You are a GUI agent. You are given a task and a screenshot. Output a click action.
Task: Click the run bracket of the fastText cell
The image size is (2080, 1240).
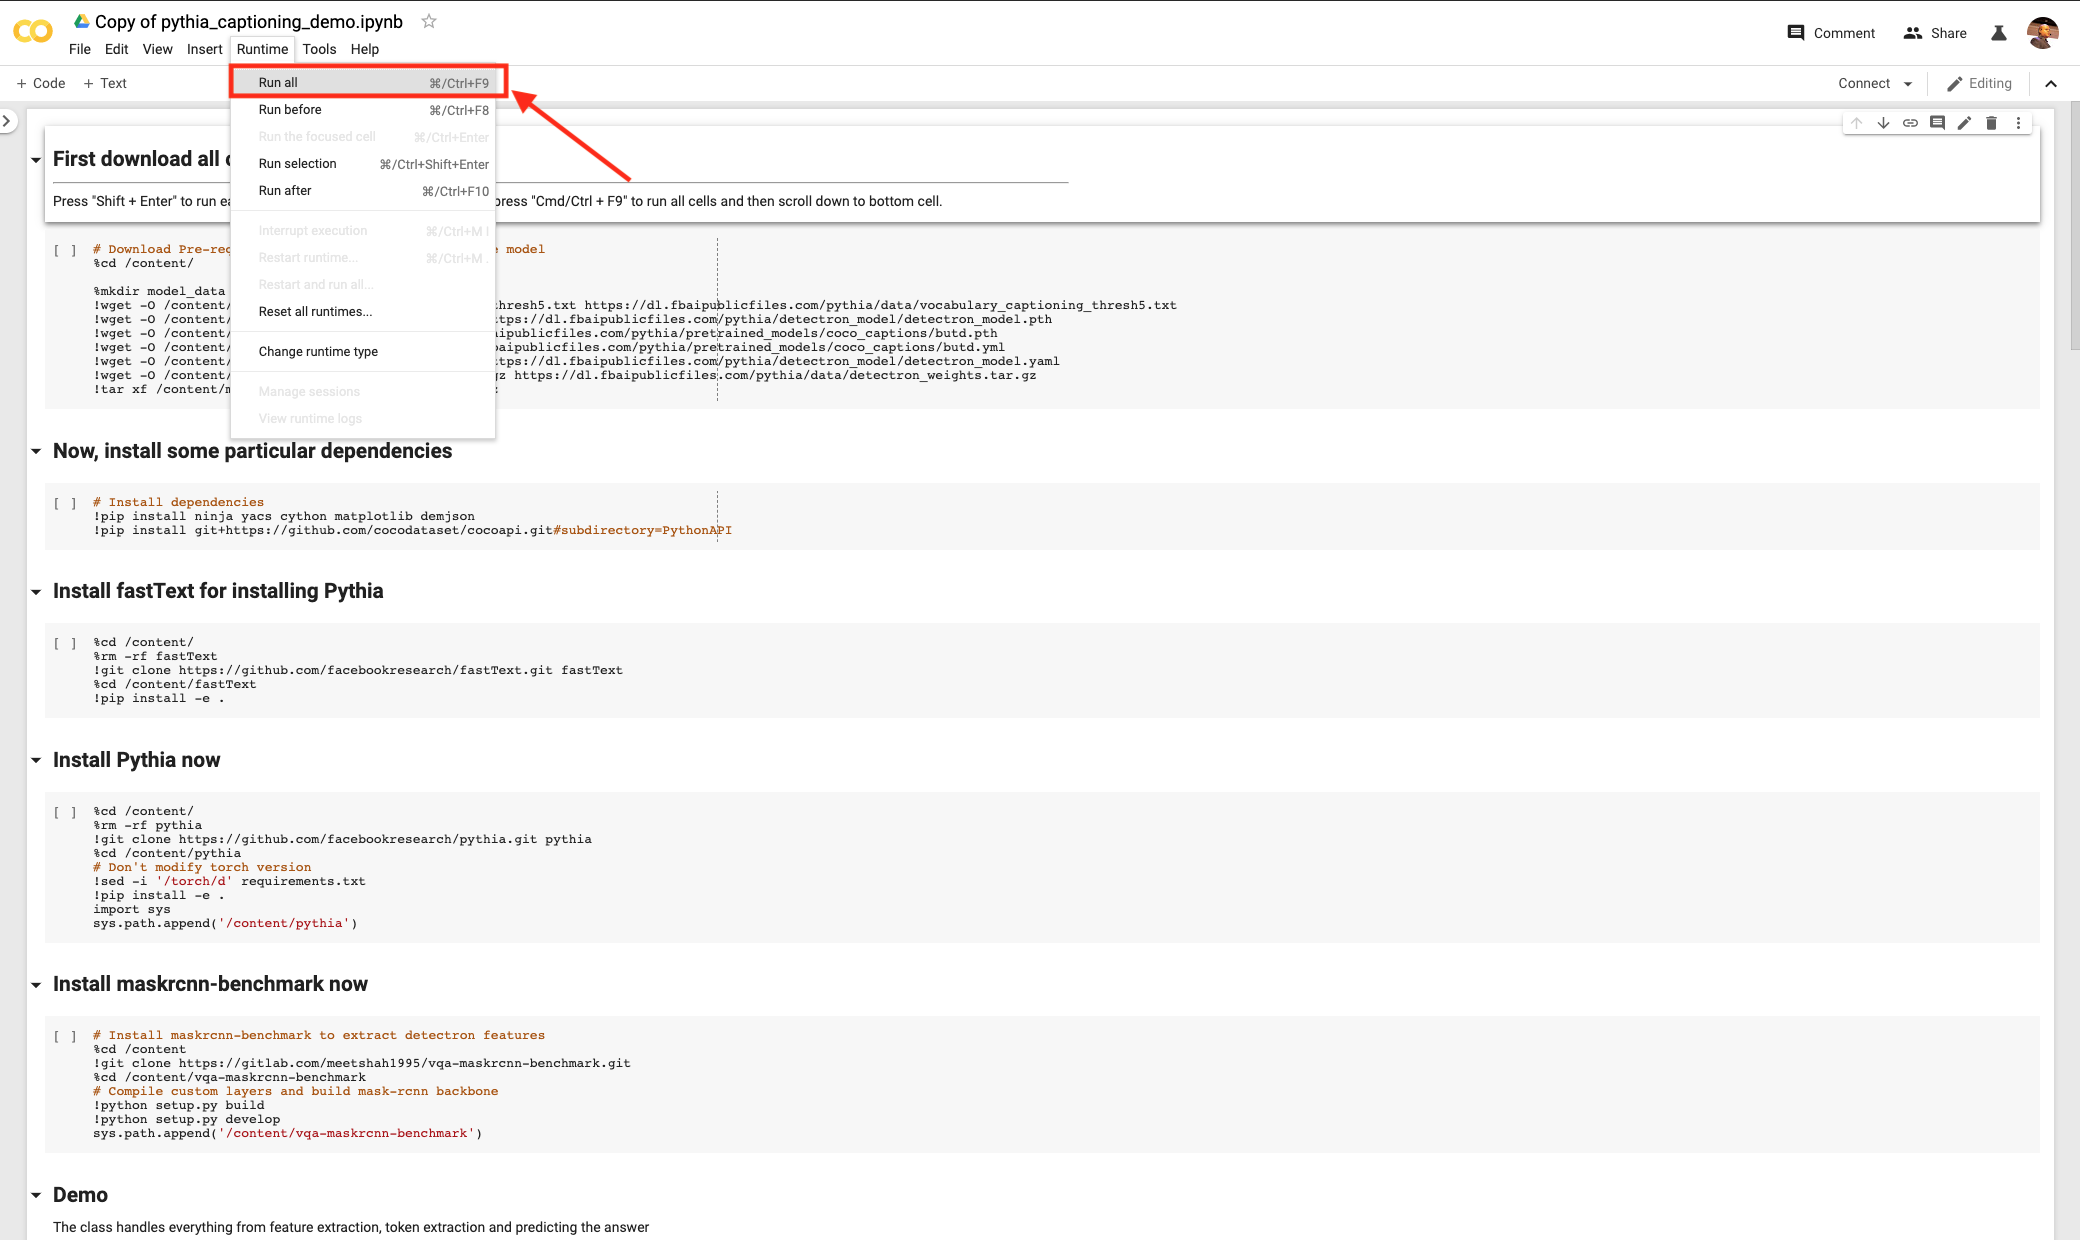click(65, 643)
